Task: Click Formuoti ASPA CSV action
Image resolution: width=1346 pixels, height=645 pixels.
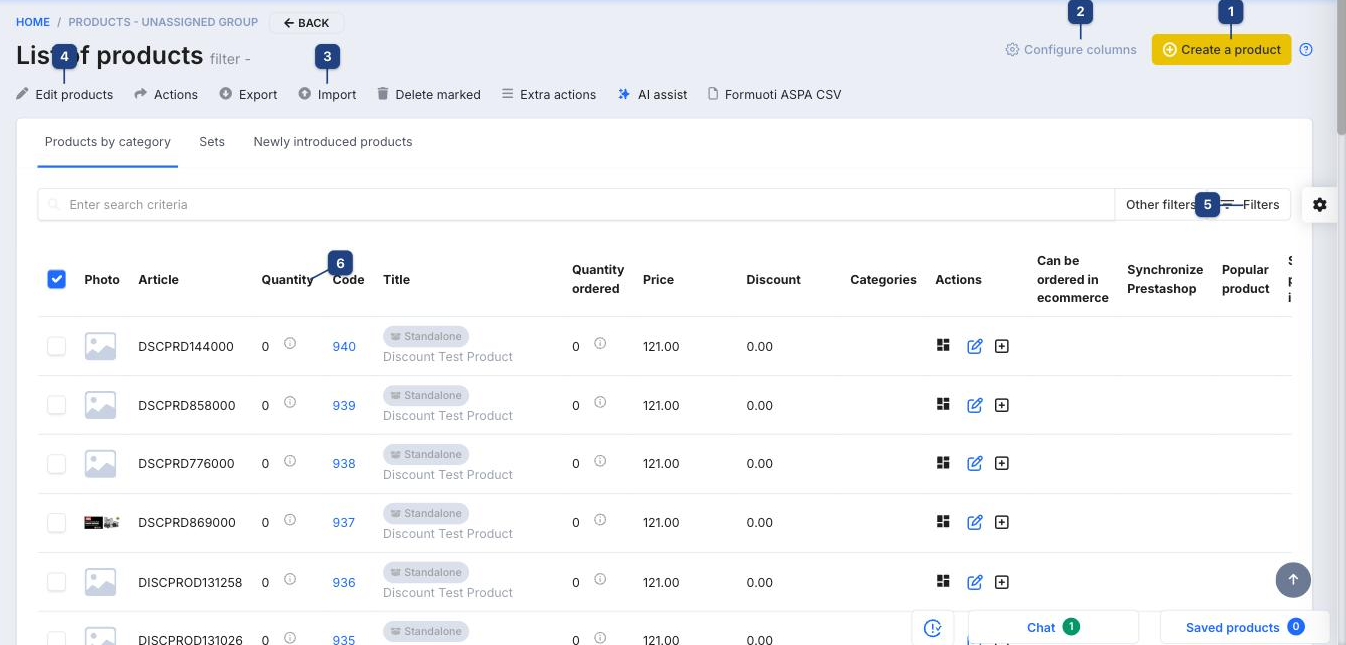Action: point(774,94)
